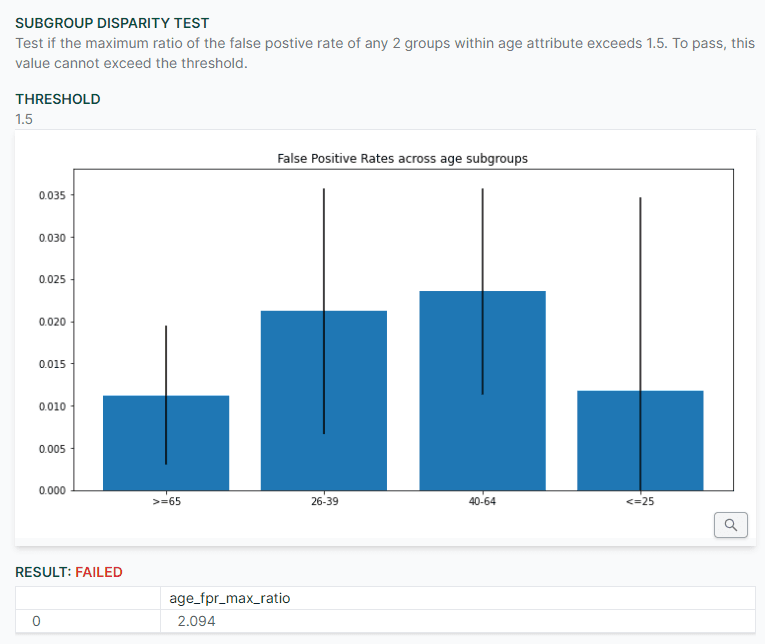Click the magnifier zoom icon below chart

point(732,525)
